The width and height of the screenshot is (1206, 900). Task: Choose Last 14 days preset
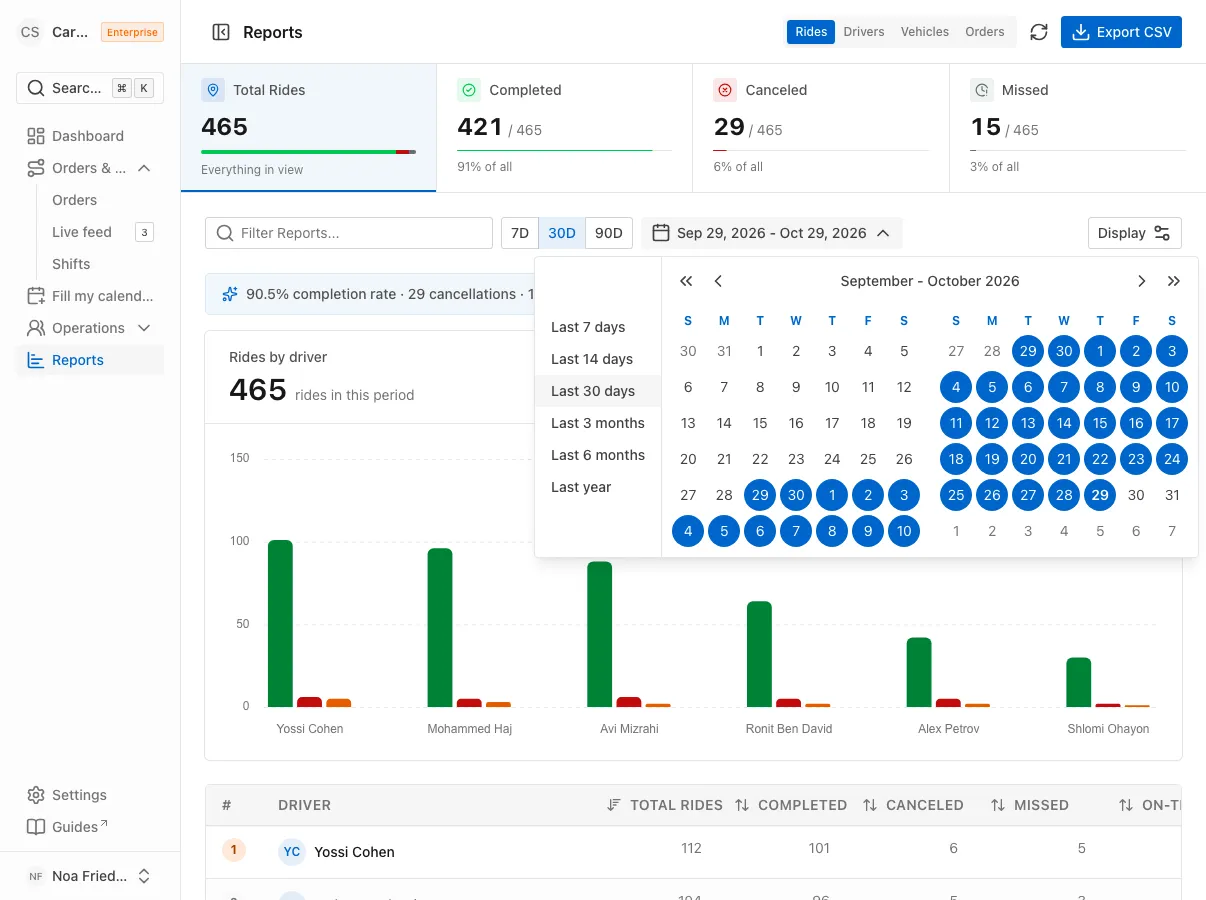pos(597,359)
